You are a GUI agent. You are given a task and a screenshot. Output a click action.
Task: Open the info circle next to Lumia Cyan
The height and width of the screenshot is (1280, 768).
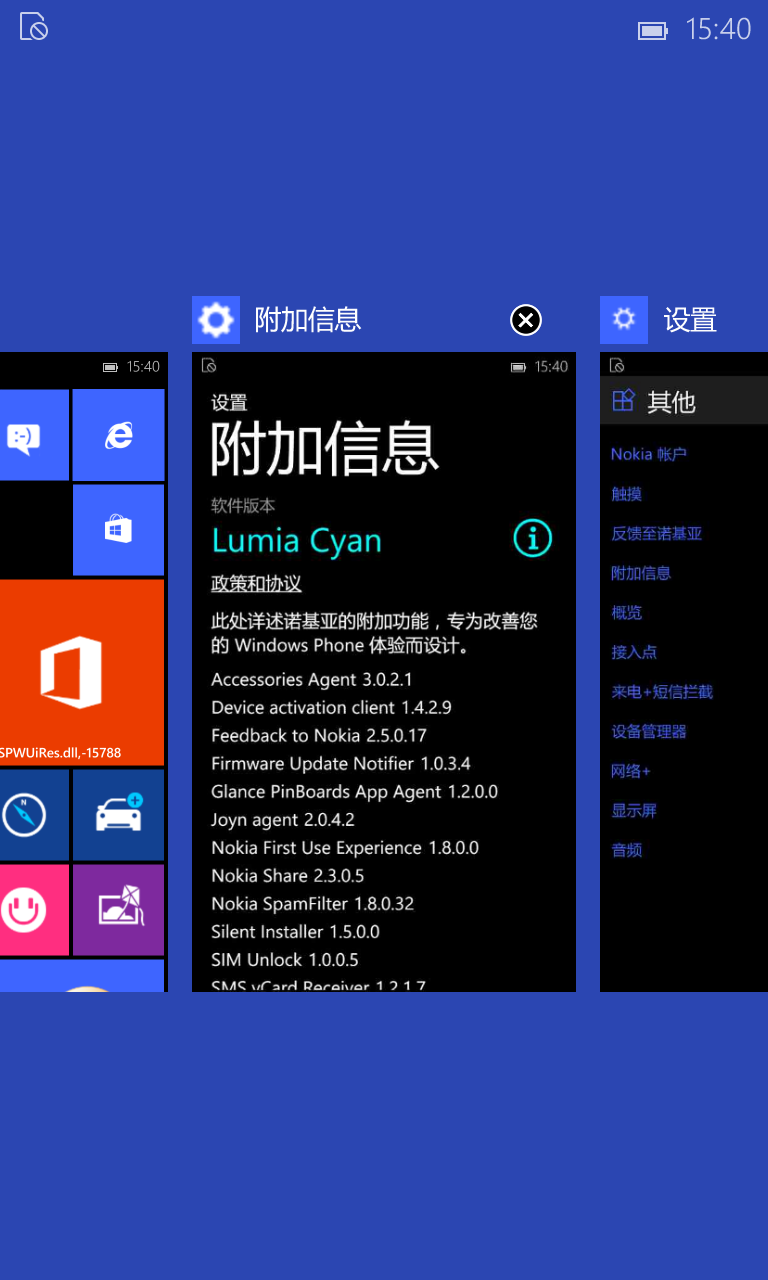point(533,538)
